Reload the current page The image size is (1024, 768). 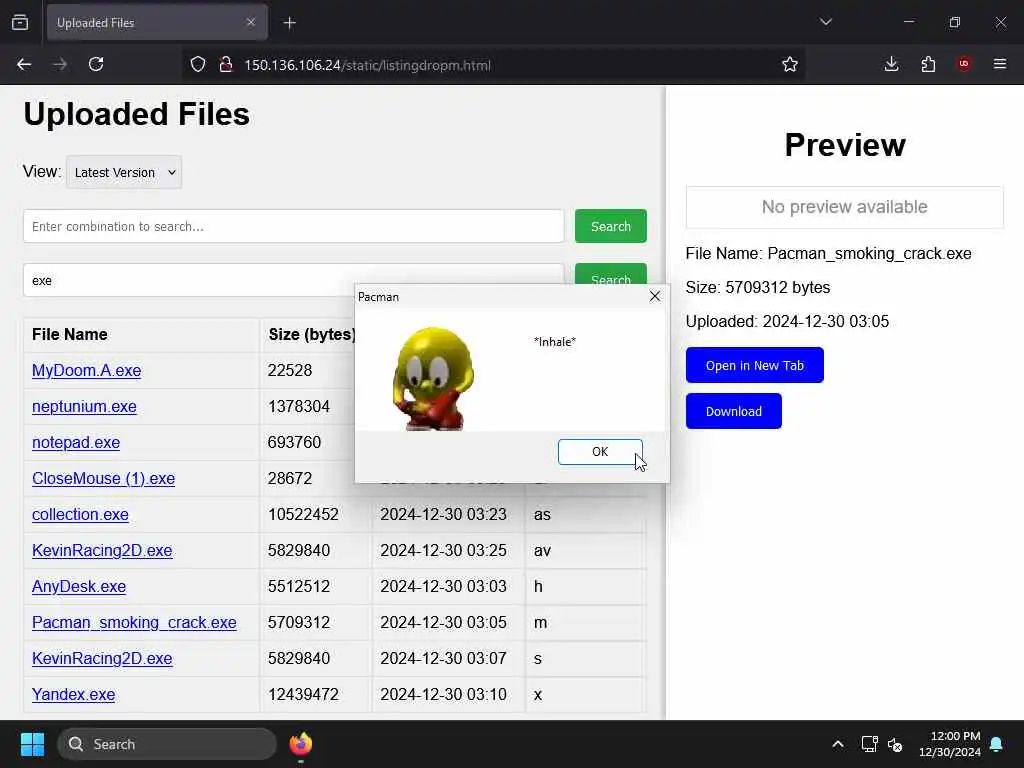point(96,64)
